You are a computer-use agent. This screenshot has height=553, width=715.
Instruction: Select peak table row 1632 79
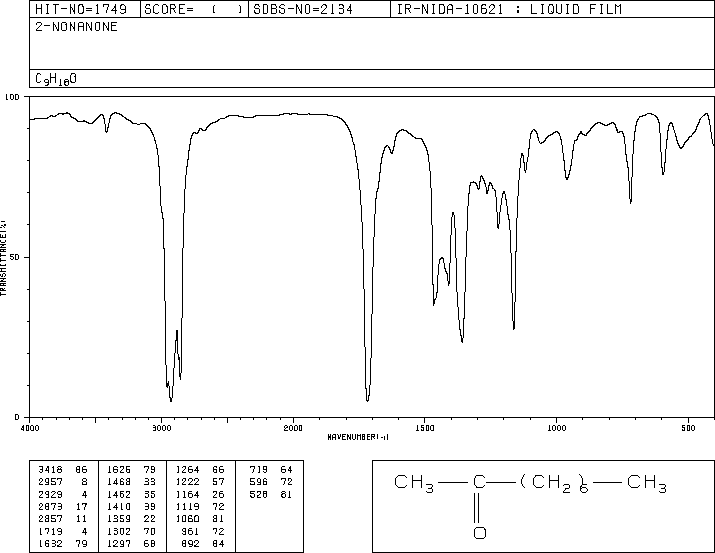click(62, 544)
